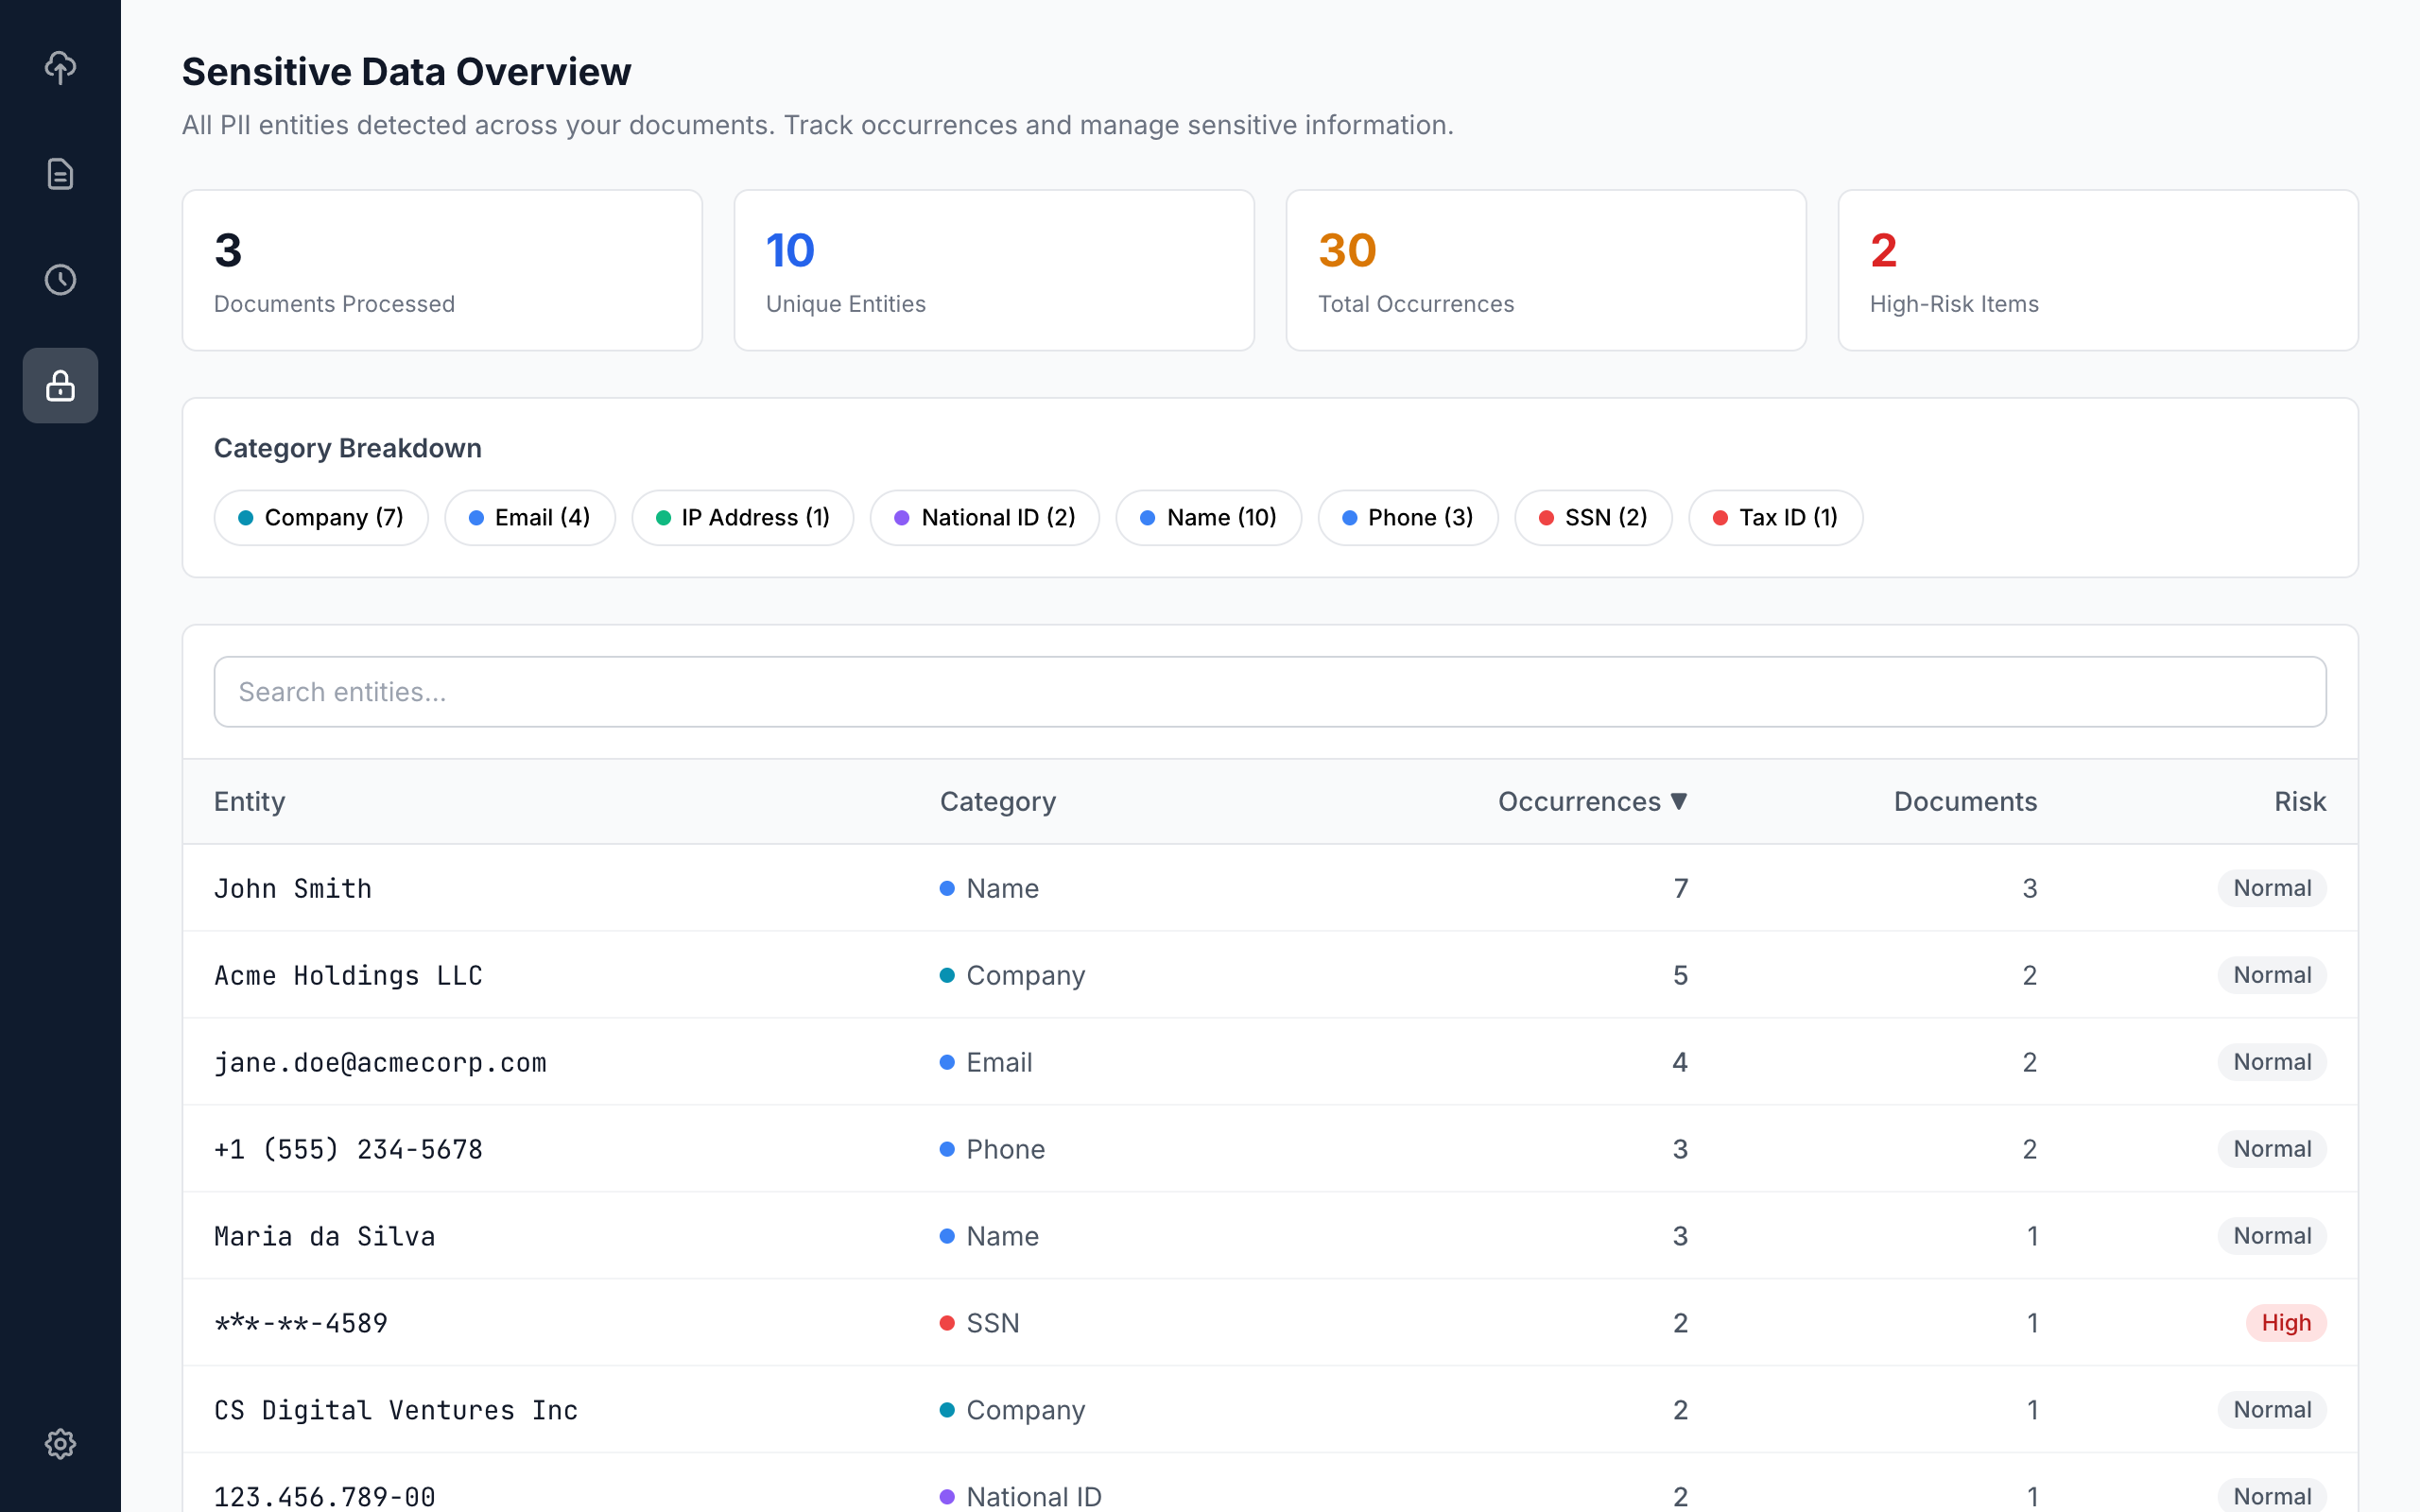Toggle the SSN (2) filter chip
2420x1512 pixels.
1592,517
